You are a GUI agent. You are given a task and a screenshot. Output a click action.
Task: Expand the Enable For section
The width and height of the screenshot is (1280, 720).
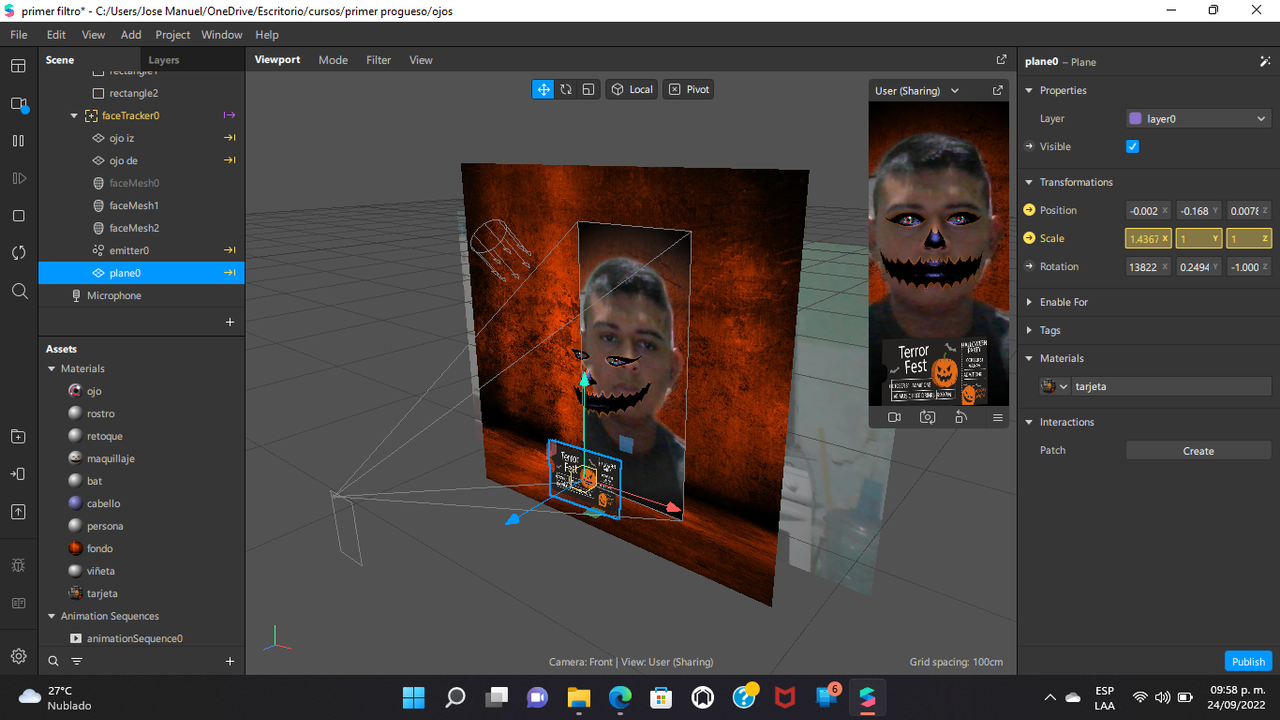coord(1030,302)
